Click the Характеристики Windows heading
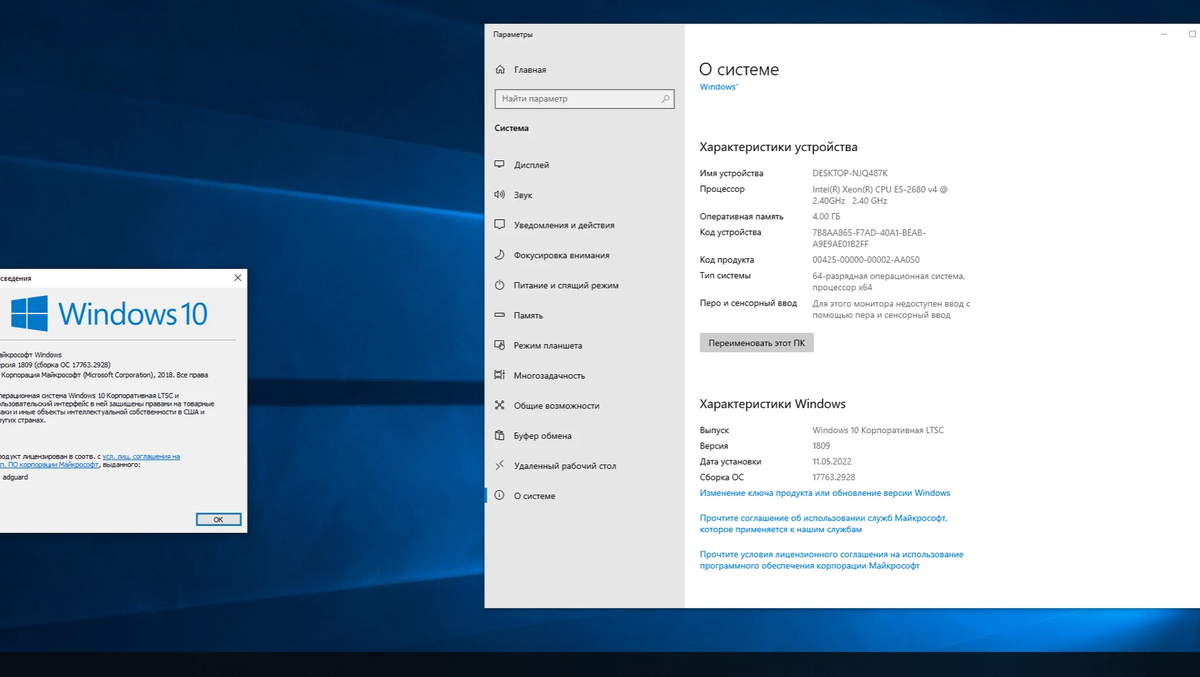Image resolution: width=1200 pixels, height=677 pixels. pos(773,404)
